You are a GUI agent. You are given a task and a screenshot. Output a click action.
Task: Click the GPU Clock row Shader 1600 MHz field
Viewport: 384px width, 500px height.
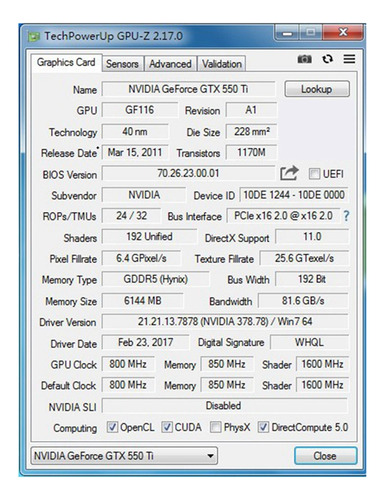(322, 364)
